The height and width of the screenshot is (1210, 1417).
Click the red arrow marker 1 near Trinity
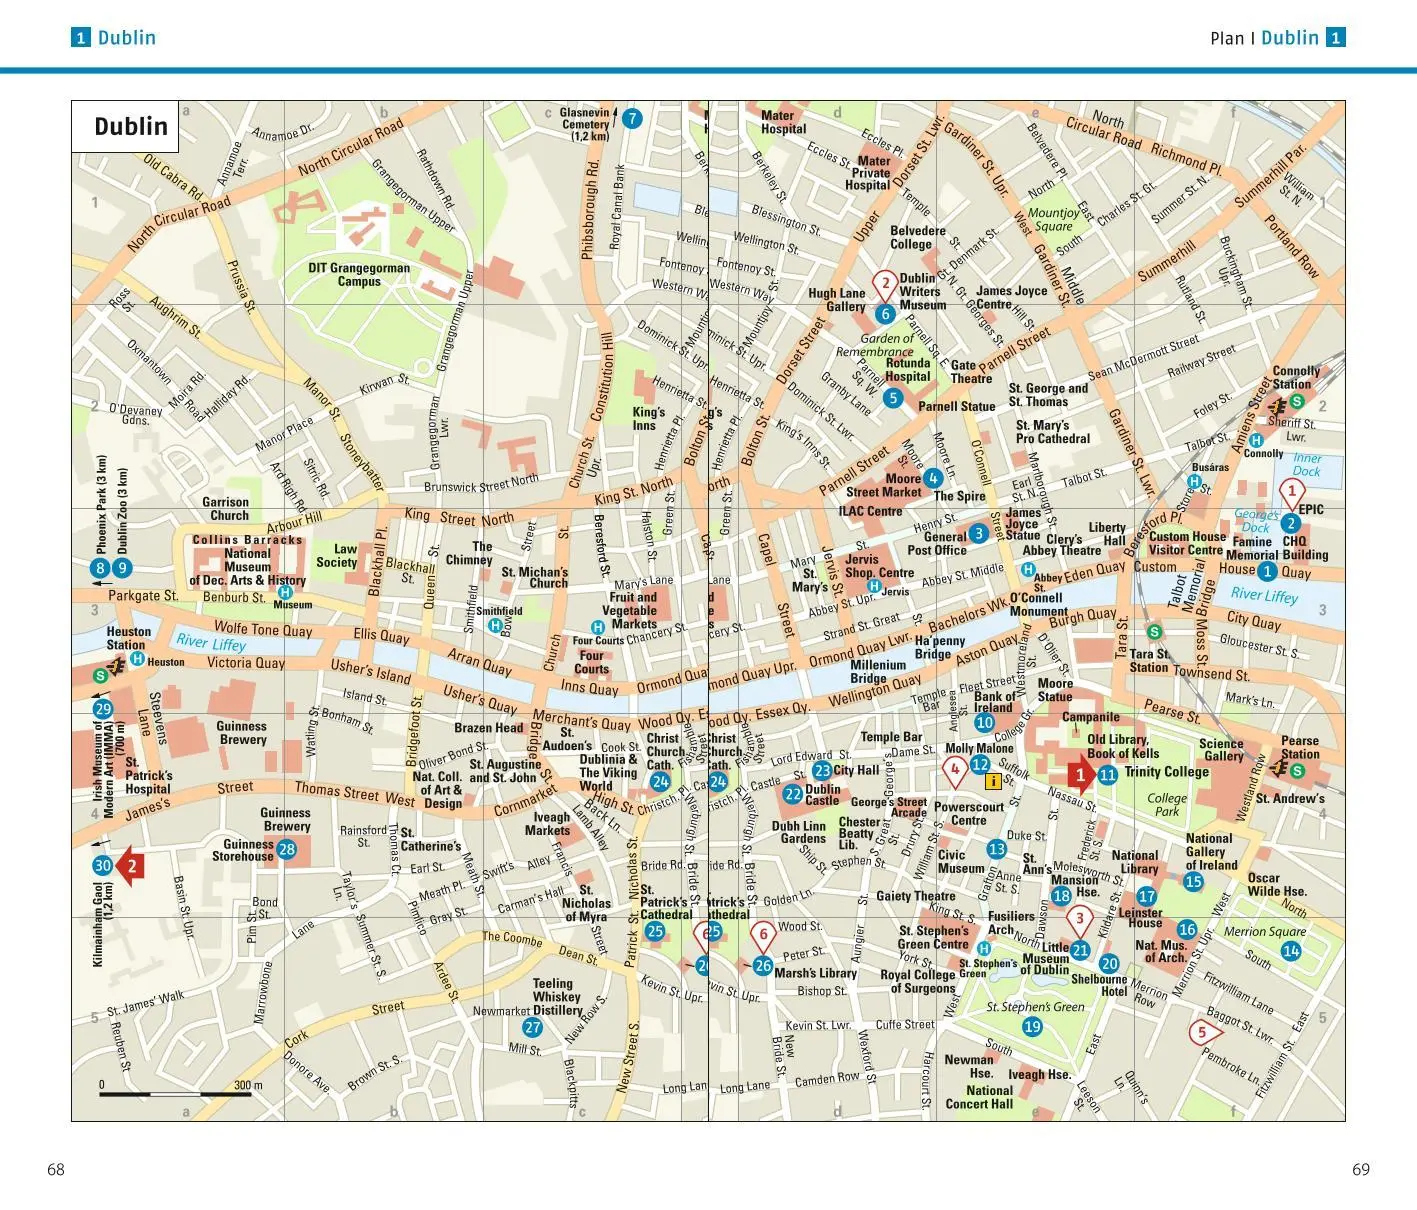[1078, 774]
